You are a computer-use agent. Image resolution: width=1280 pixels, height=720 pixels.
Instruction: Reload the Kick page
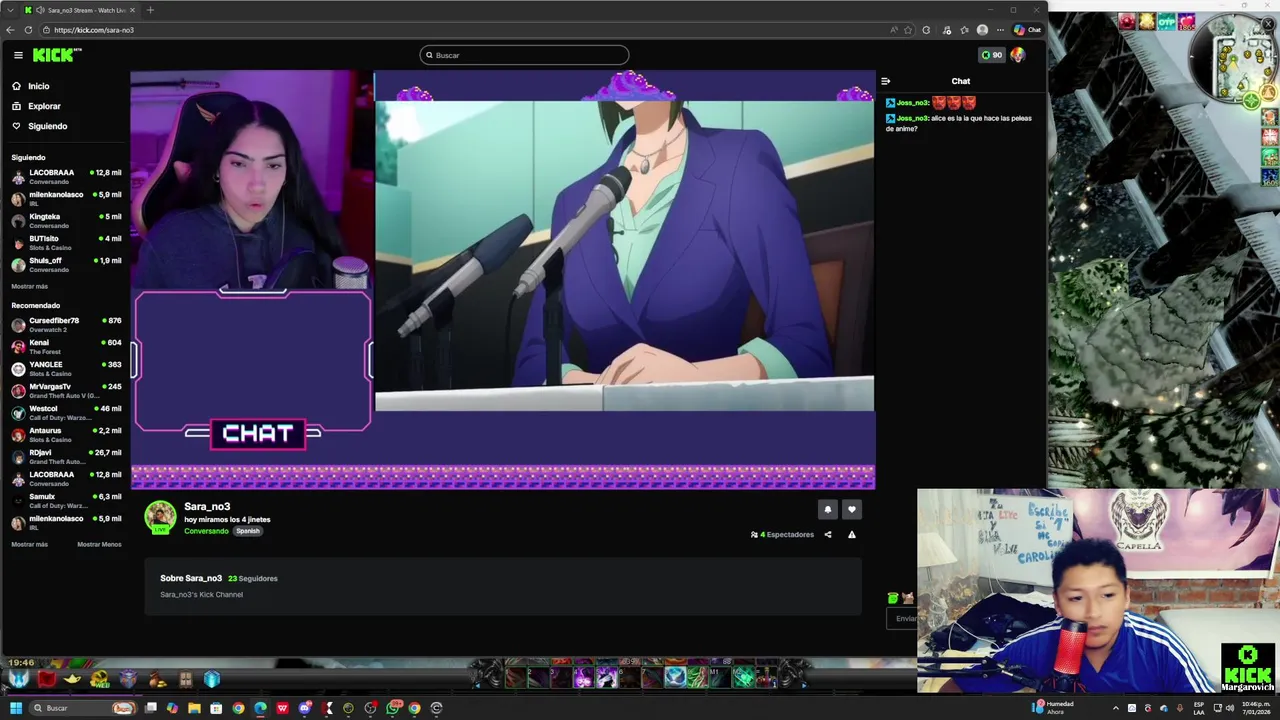28,30
